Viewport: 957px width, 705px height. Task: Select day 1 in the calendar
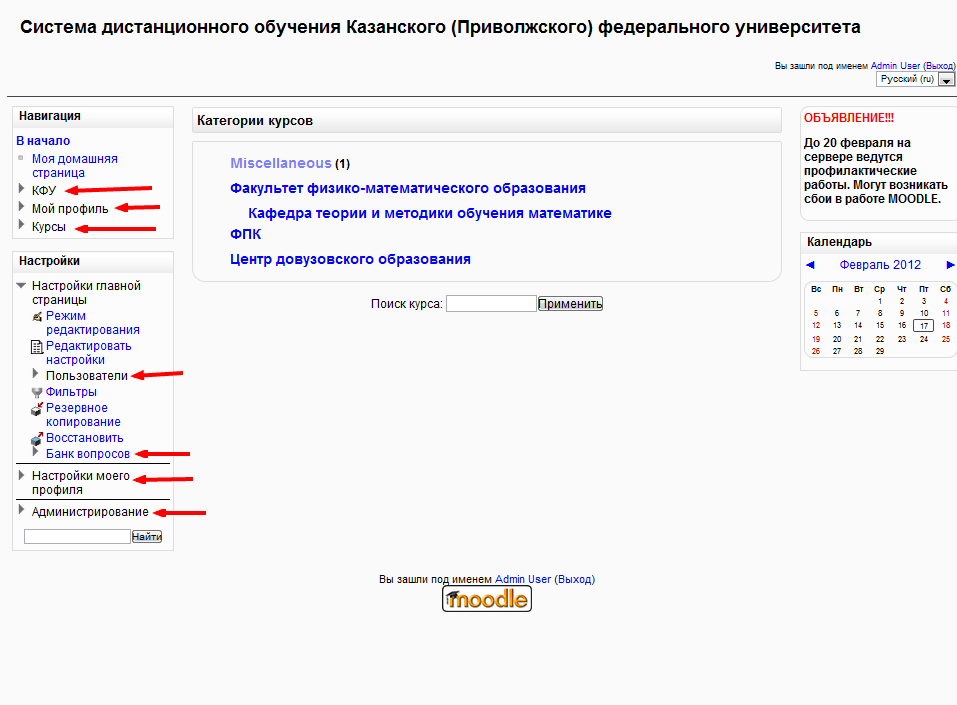point(879,301)
